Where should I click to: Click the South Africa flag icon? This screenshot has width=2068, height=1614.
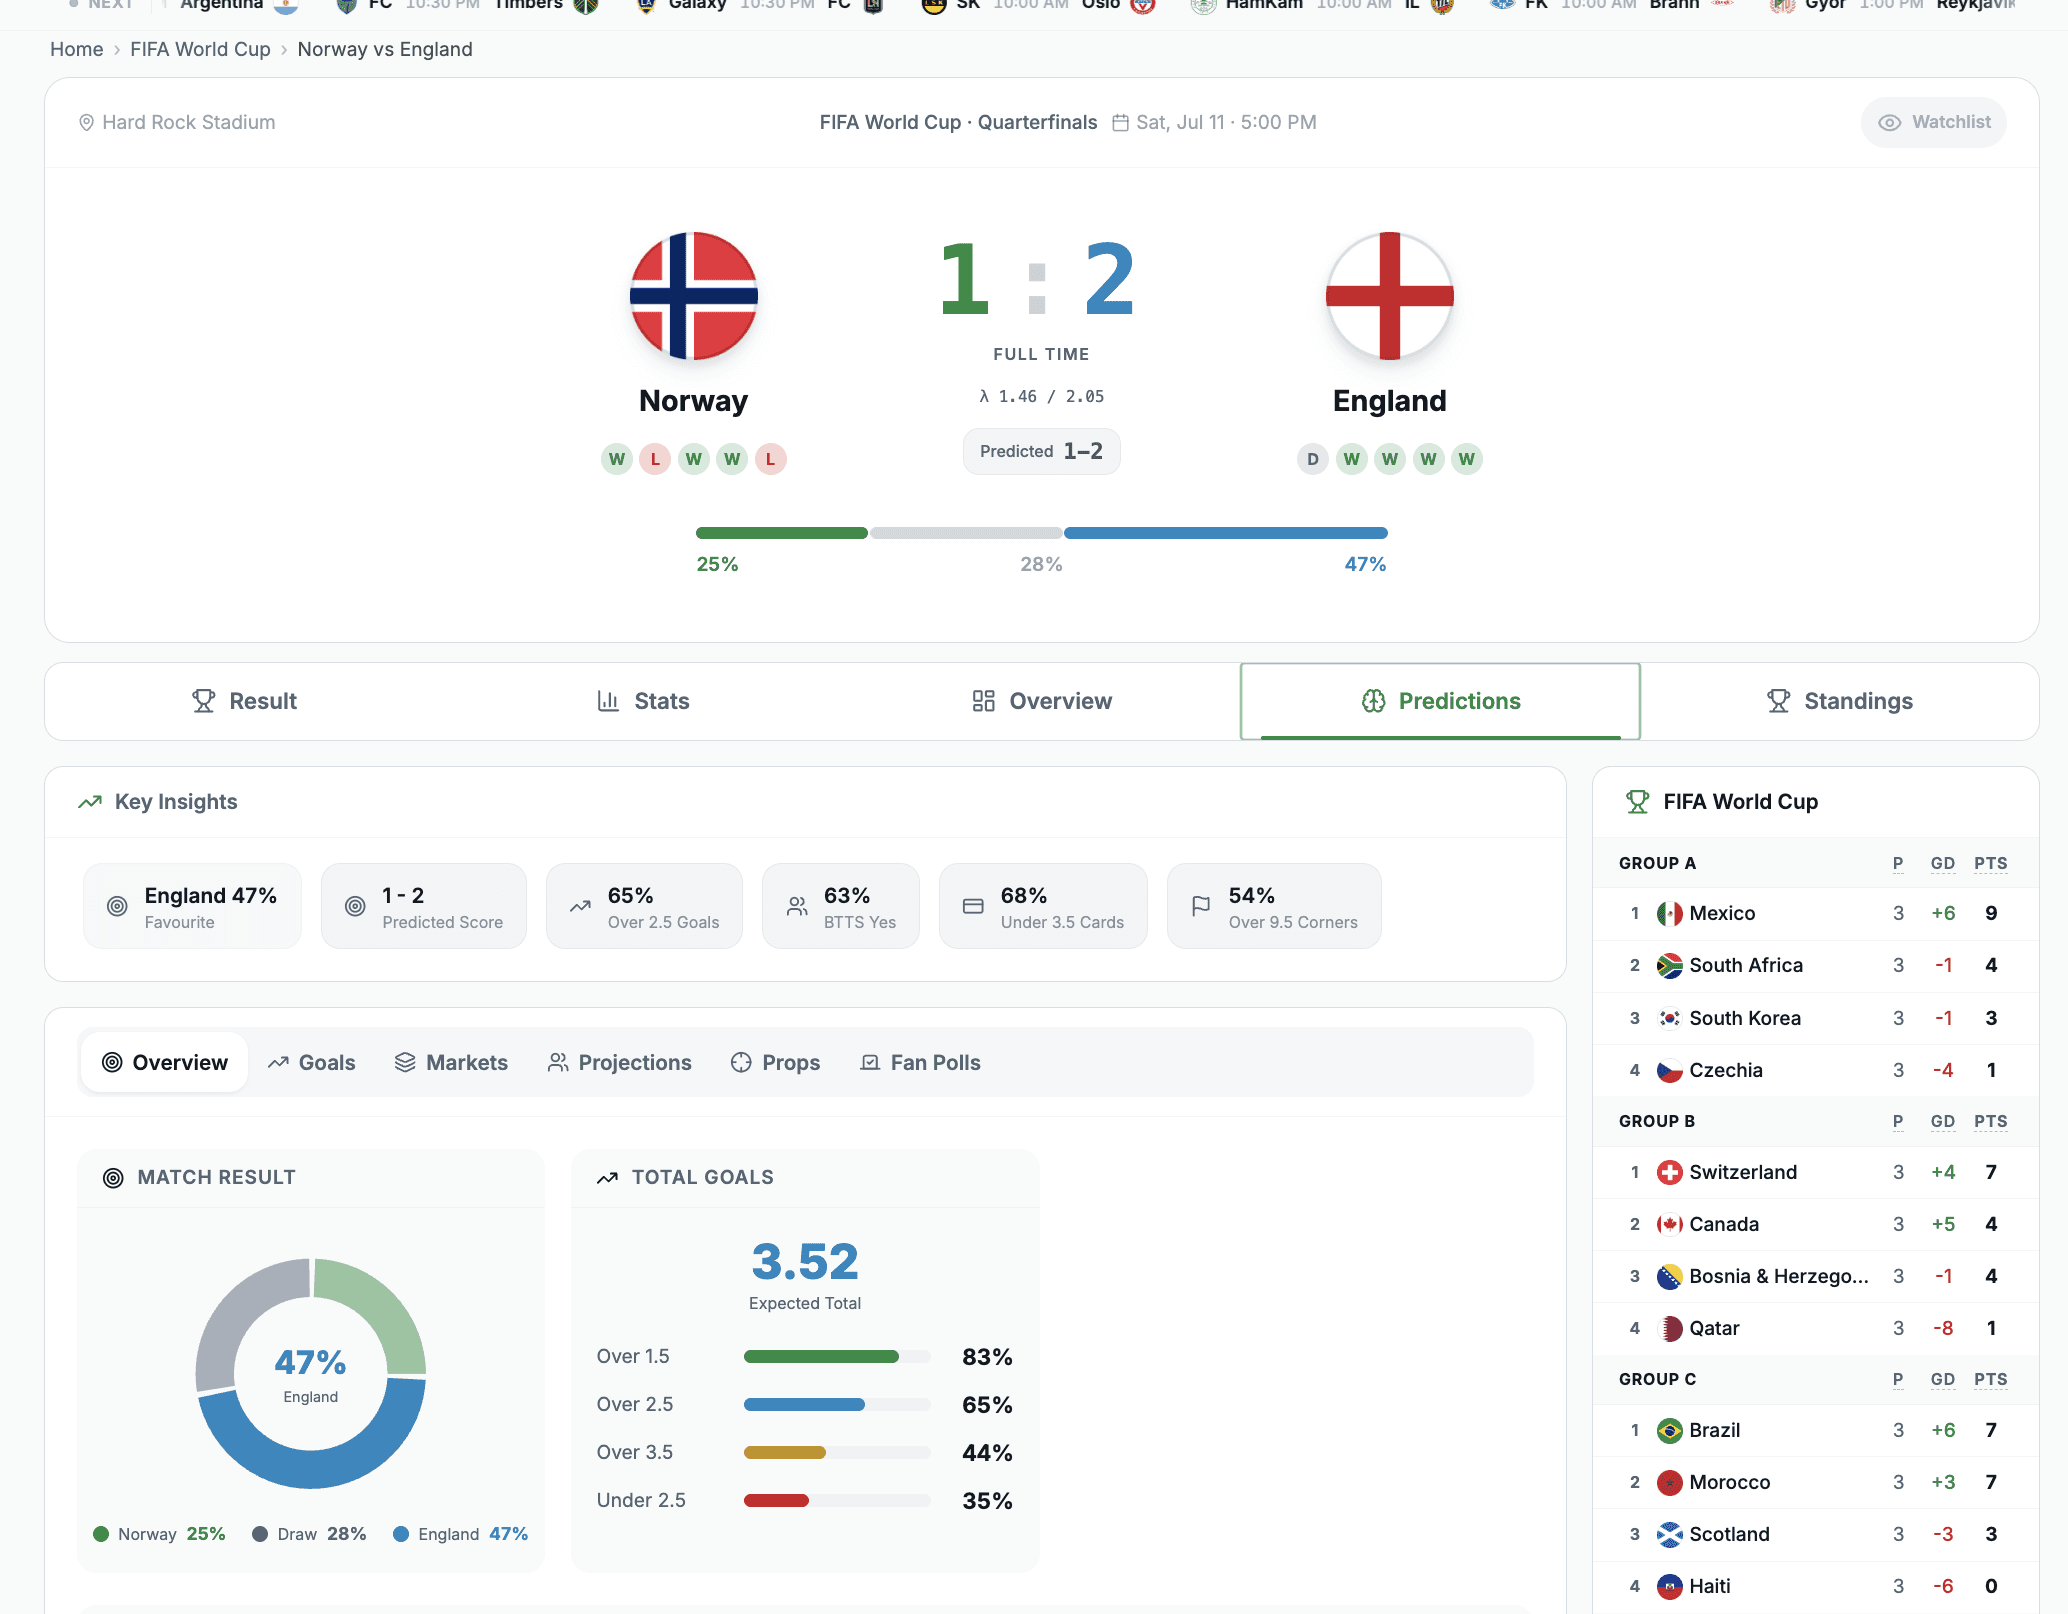[1669, 965]
